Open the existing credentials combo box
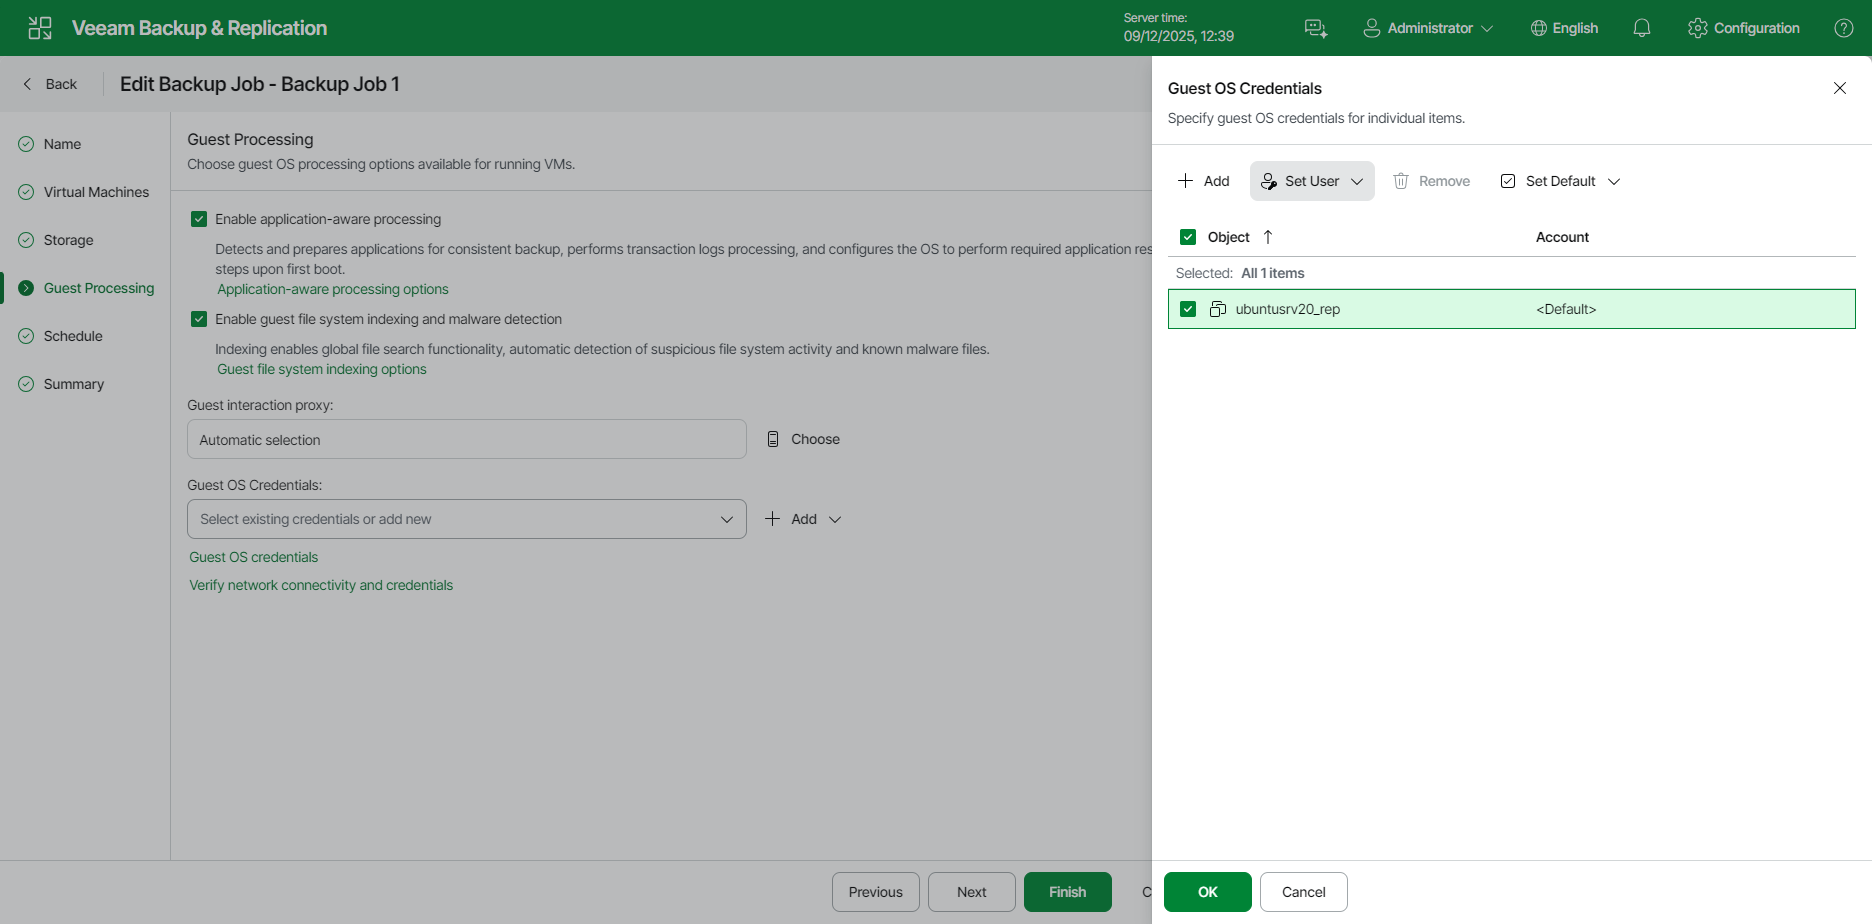Image resolution: width=1872 pixels, height=924 pixels. (x=466, y=519)
